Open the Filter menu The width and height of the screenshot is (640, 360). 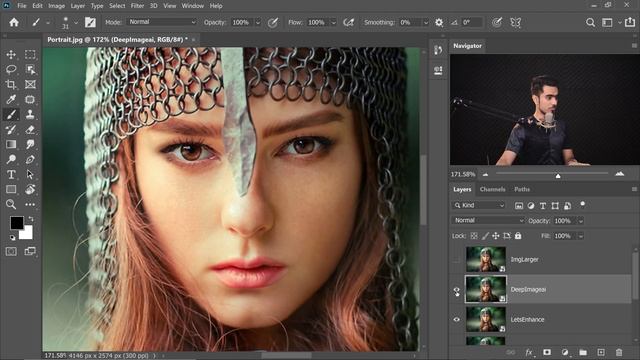(137, 6)
